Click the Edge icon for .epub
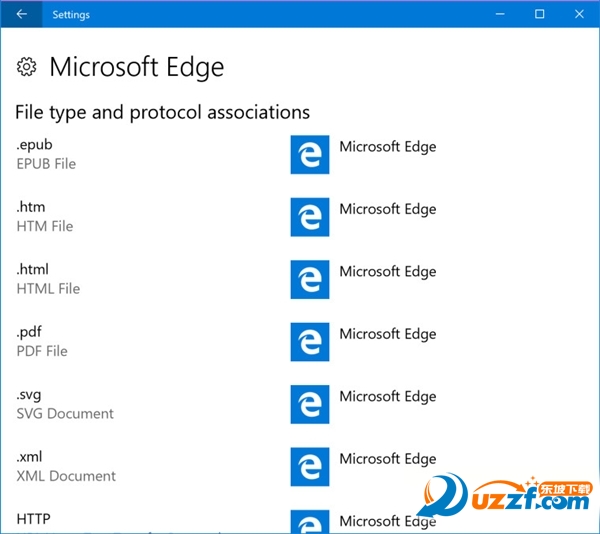Image resolution: width=600 pixels, height=534 pixels. (310, 155)
